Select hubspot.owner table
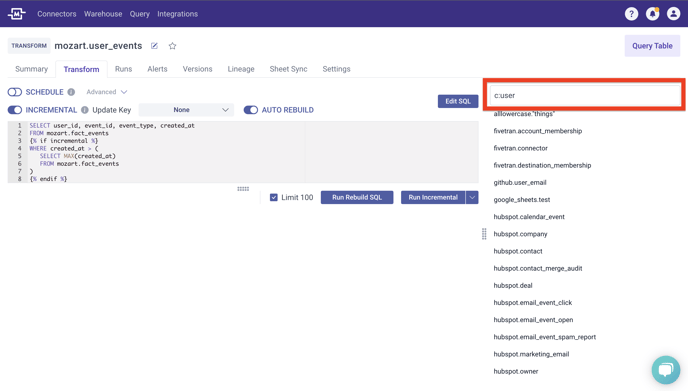The image size is (688, 391). point(516,371)
